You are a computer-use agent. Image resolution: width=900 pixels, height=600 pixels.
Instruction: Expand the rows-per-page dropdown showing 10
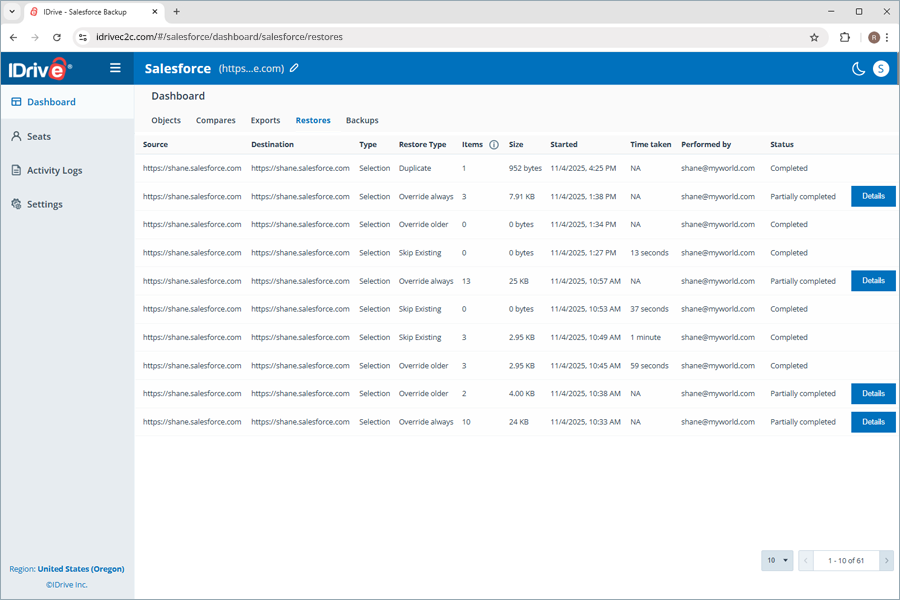(777, 561)
